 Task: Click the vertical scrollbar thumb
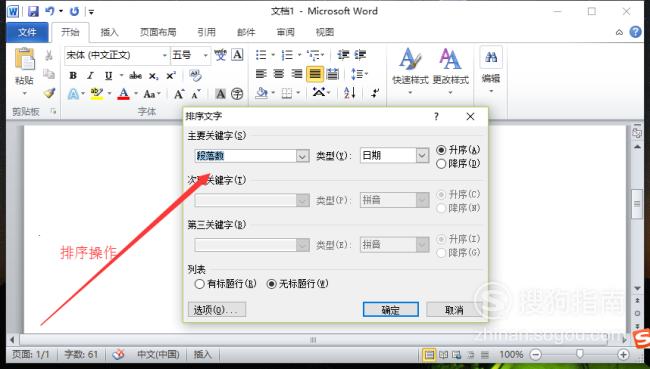637,204
